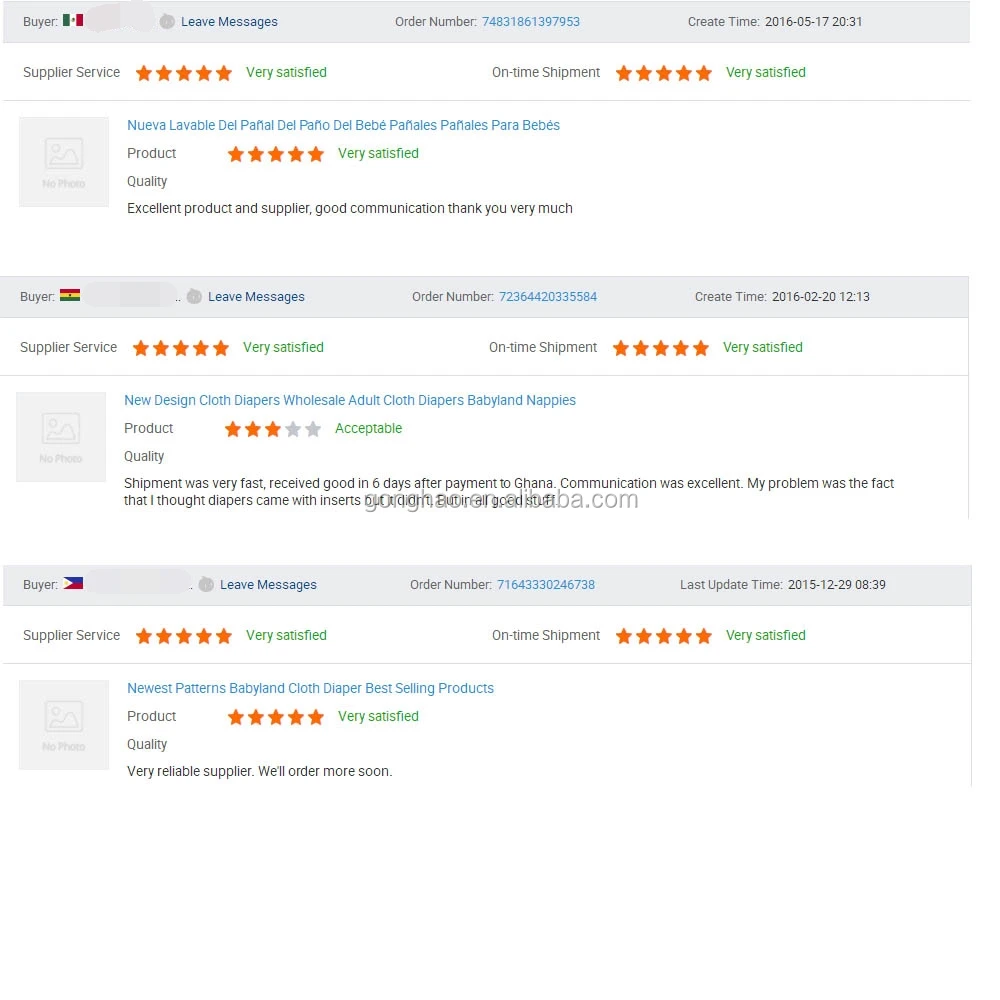Click No Photo thumbnail of Nueva Lavable product
The image size is (1000, 1000).
click(64, 161)
